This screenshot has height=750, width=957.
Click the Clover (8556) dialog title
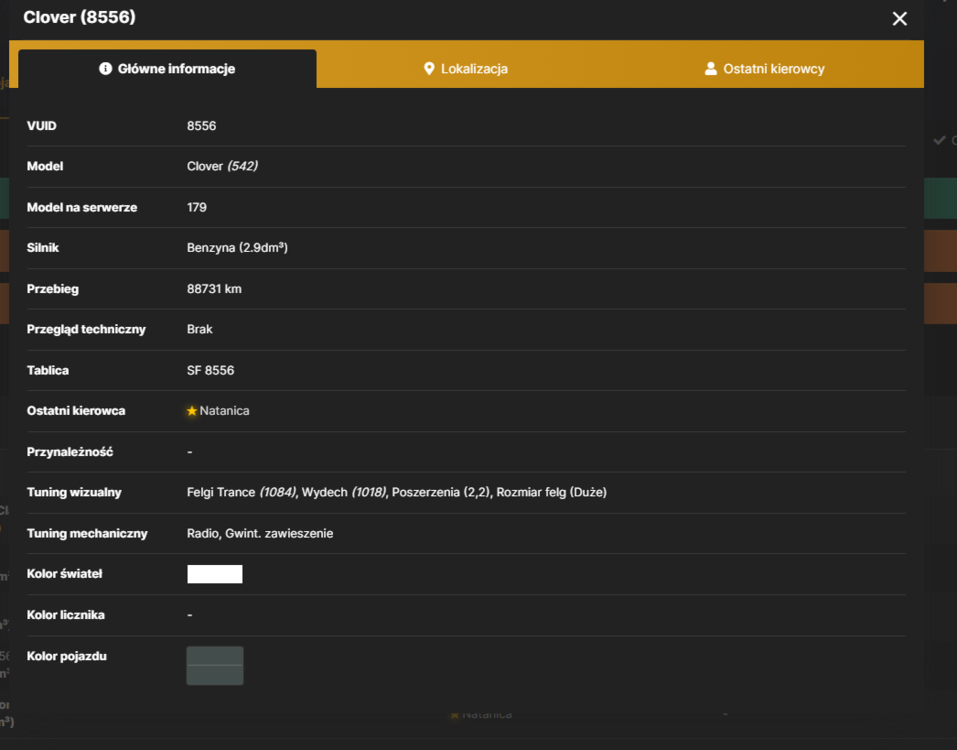tap(79, 17)
